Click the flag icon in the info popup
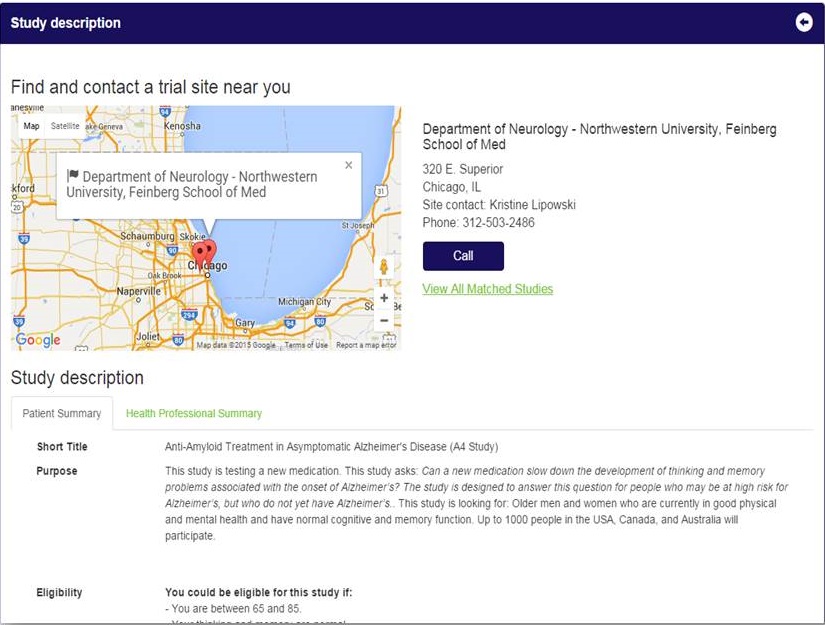 tap(72, 176)
